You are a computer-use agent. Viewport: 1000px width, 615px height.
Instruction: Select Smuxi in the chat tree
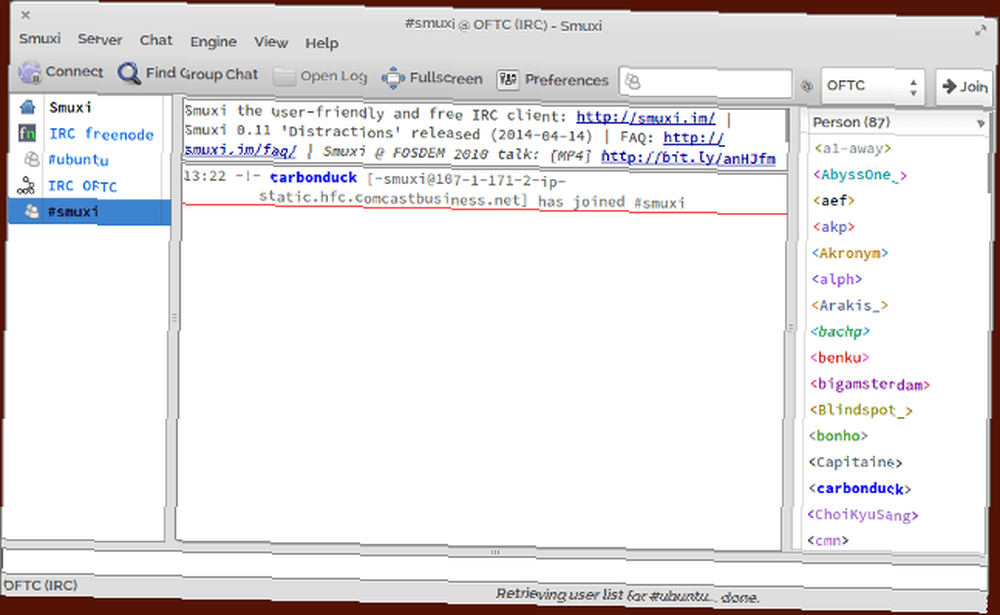70,107
